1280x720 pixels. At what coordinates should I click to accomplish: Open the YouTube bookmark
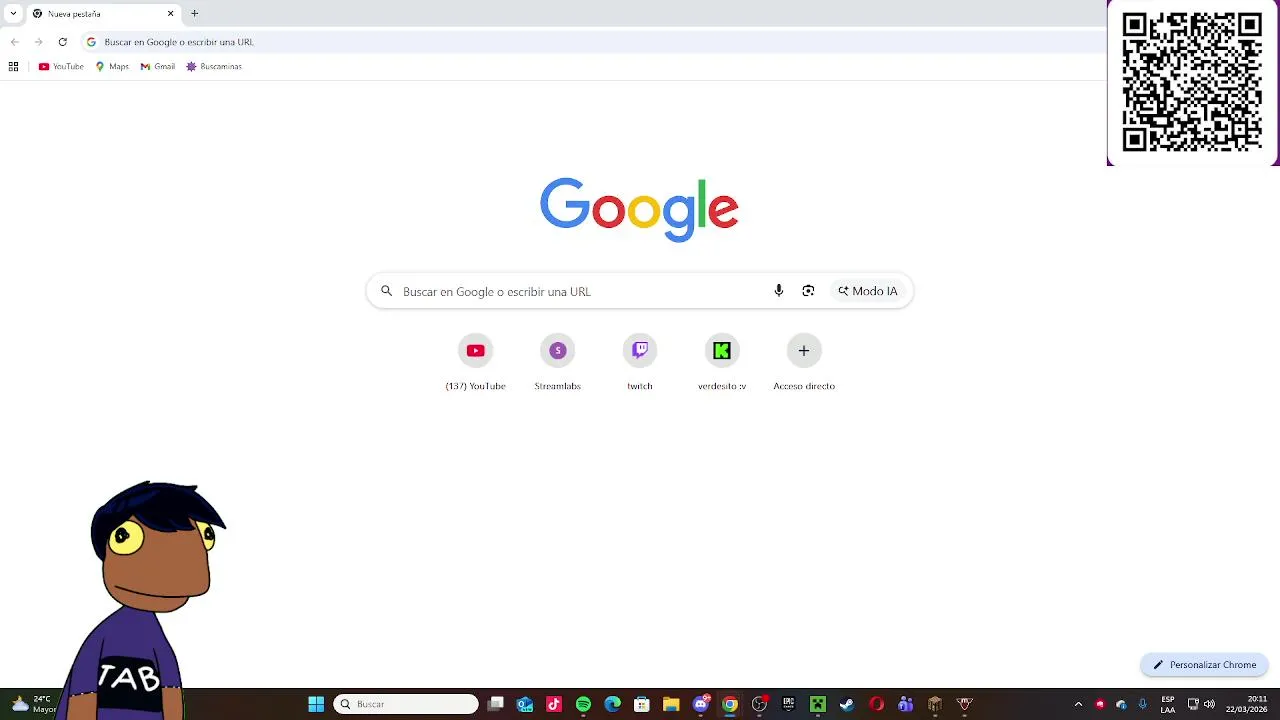(61, 66)
